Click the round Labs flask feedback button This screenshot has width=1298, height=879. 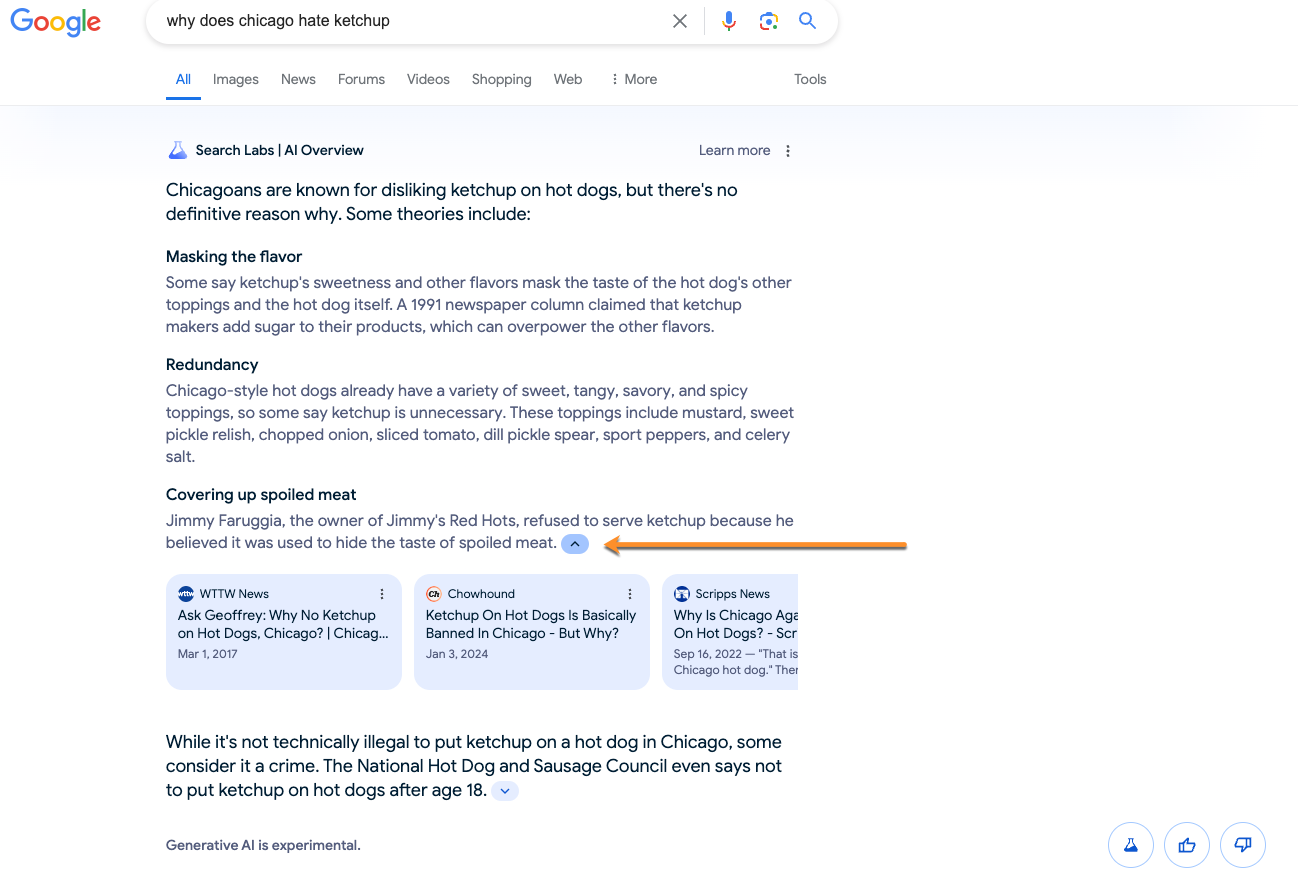click(1131, 846)
